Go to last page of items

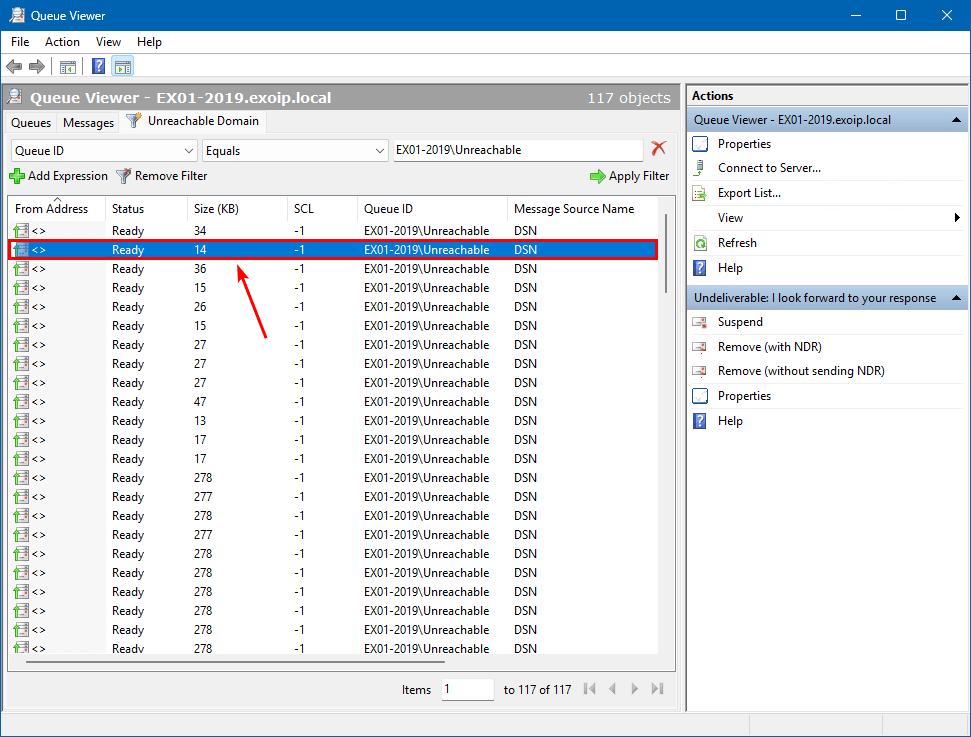pos(658,689)
